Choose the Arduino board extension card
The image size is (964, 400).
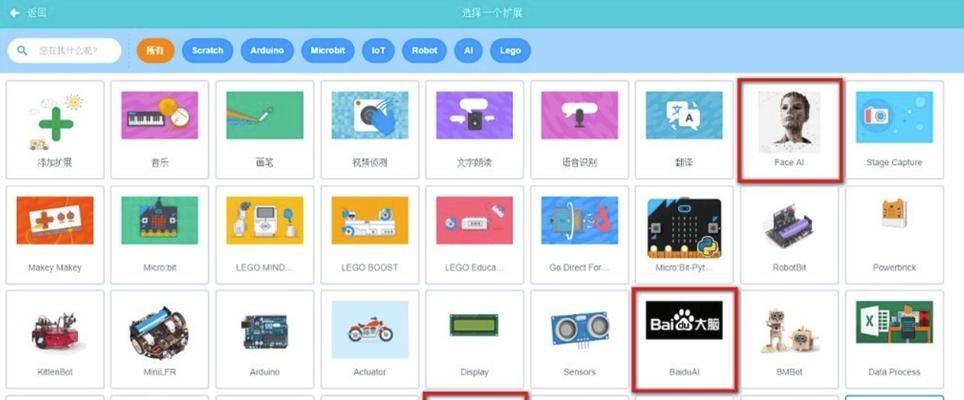click(265, 339)
